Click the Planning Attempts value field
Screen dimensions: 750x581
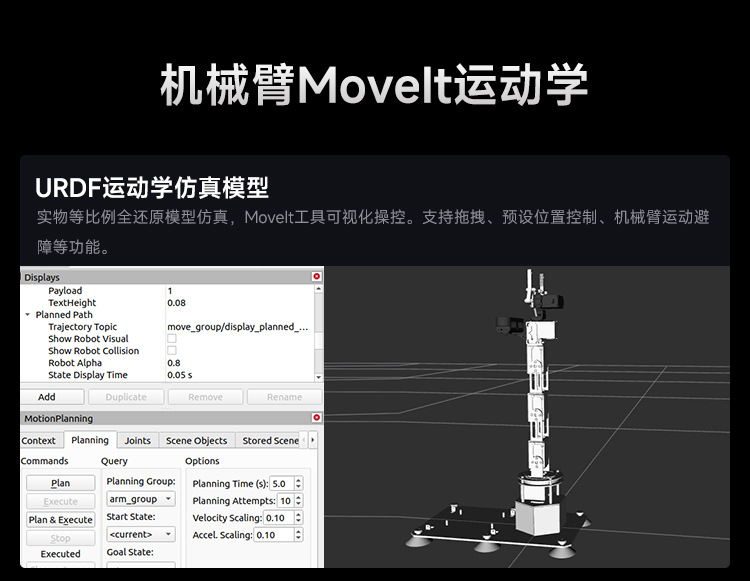click(x=285, y=501)
